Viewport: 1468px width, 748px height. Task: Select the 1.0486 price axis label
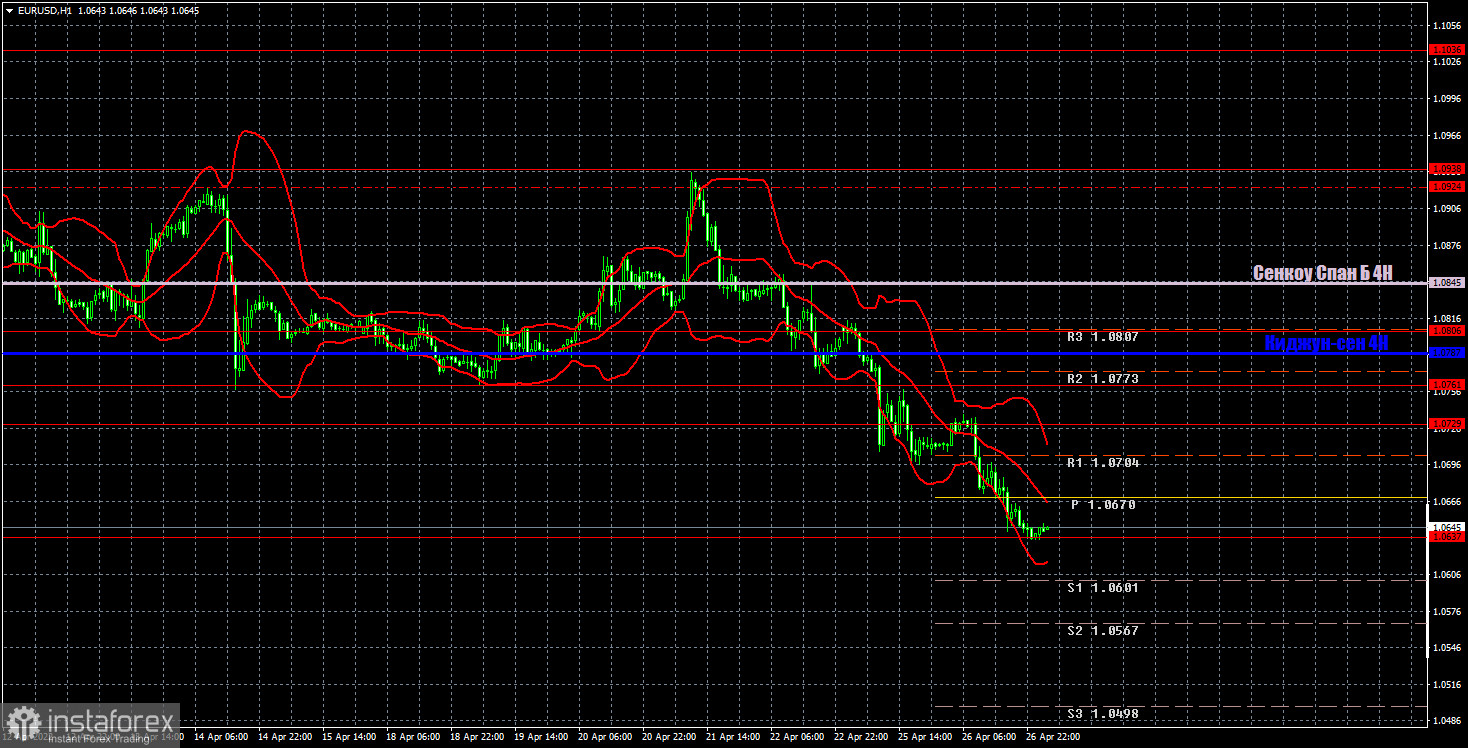[x=1447, y=721]
